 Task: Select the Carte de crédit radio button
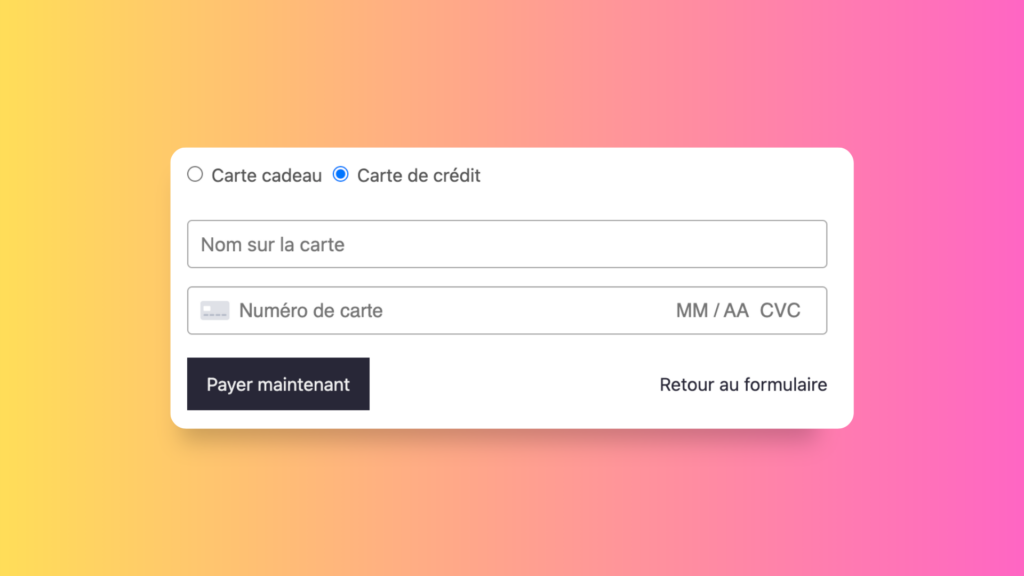point(340,174)
